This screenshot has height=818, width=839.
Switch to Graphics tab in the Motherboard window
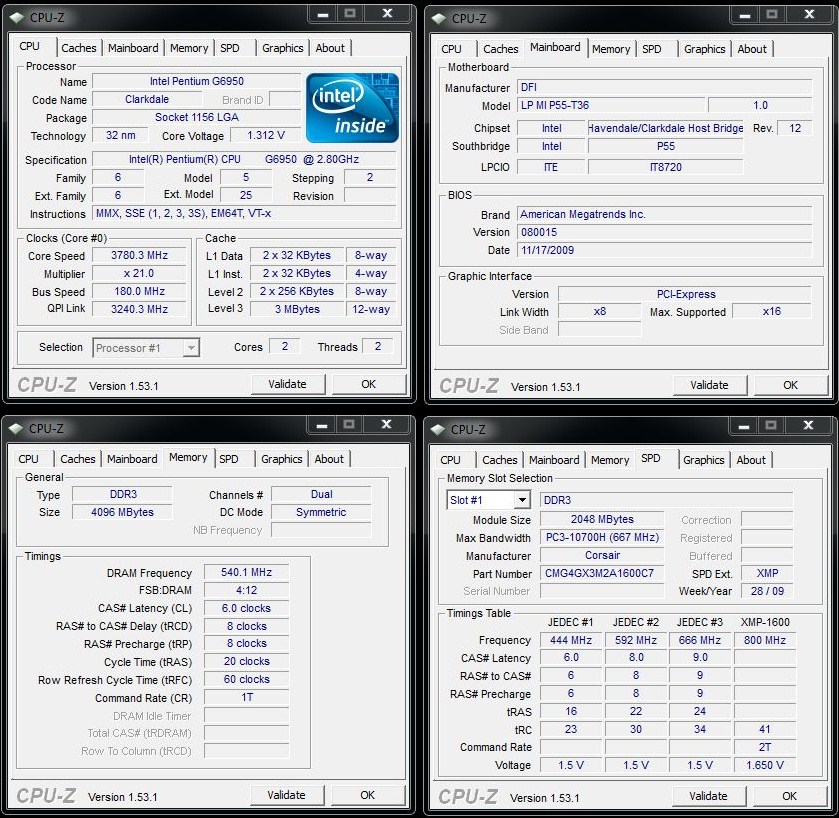coord(705,49)
